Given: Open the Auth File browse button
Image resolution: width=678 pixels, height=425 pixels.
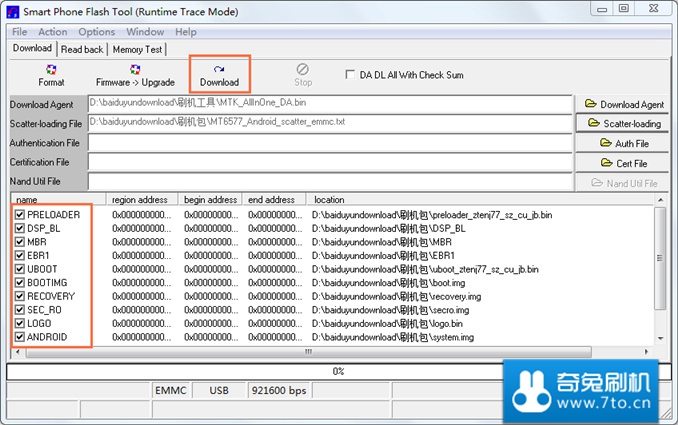Looking at the screenshot, I should (623, 143).
